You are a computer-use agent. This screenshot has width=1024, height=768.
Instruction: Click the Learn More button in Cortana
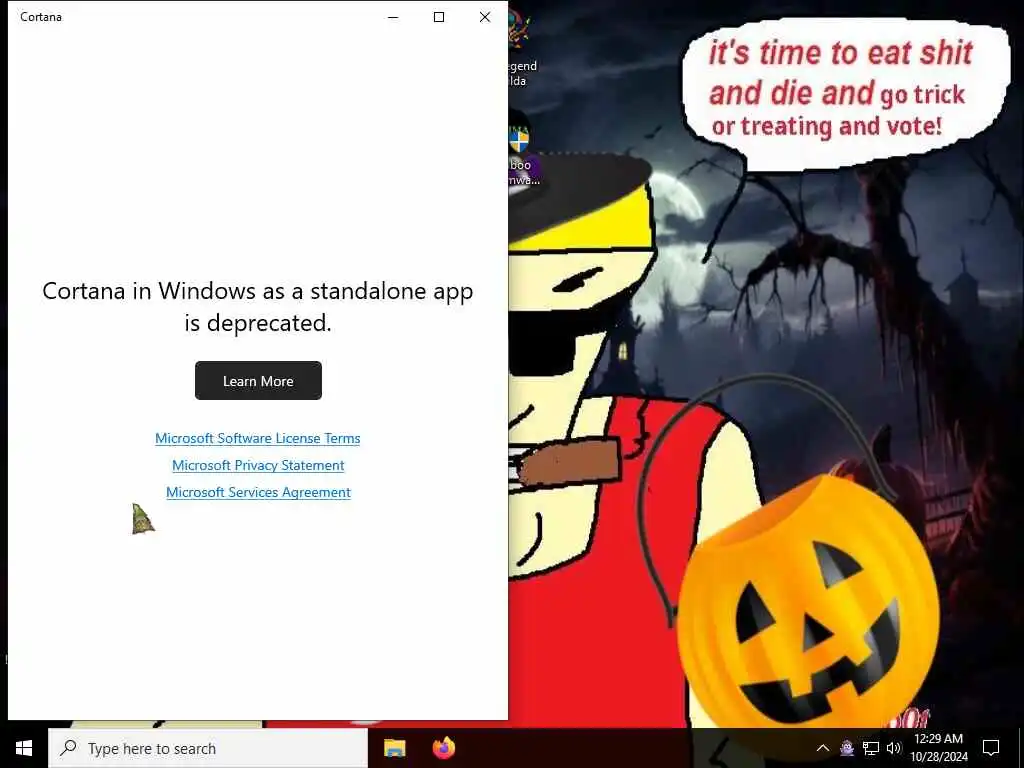click(x=258, y=381)
